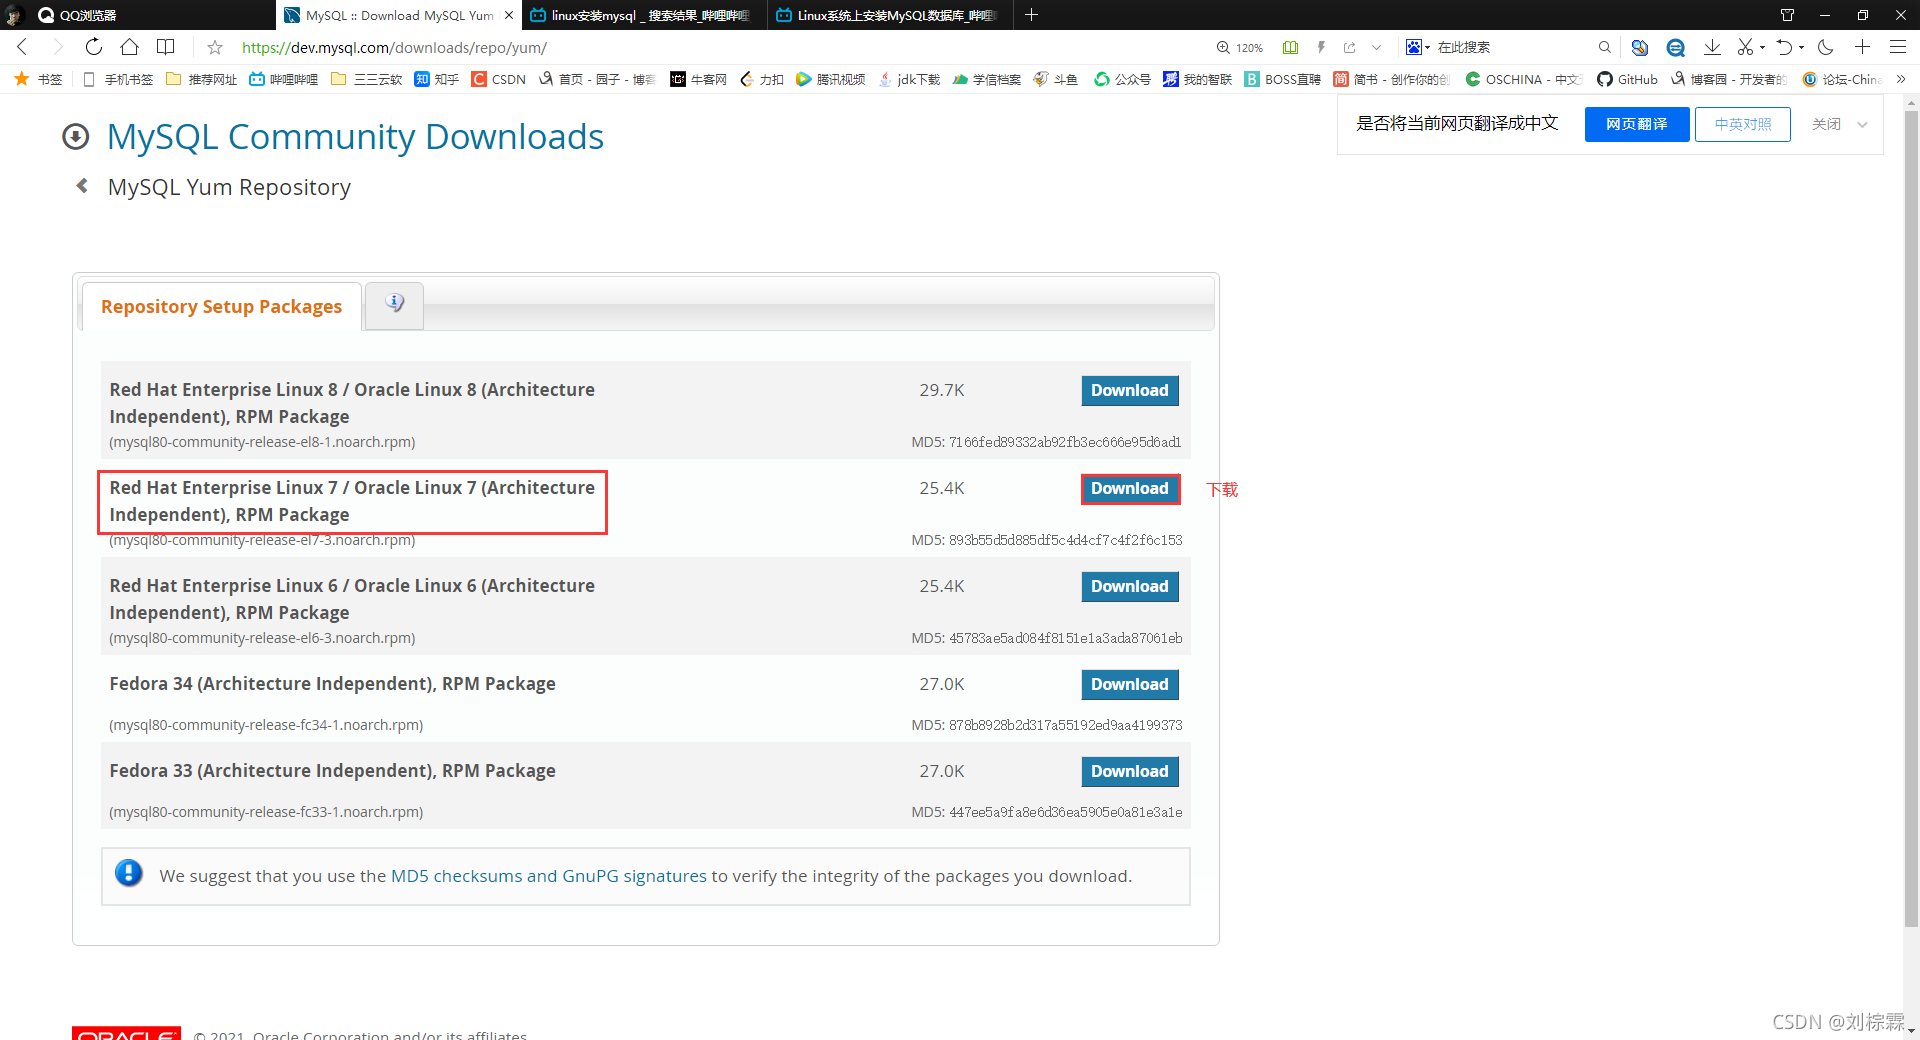Screen dimensions: 1920x1040
Task: Click the plus add extension icon in toolbar
Action: [x=1862, y=47]
